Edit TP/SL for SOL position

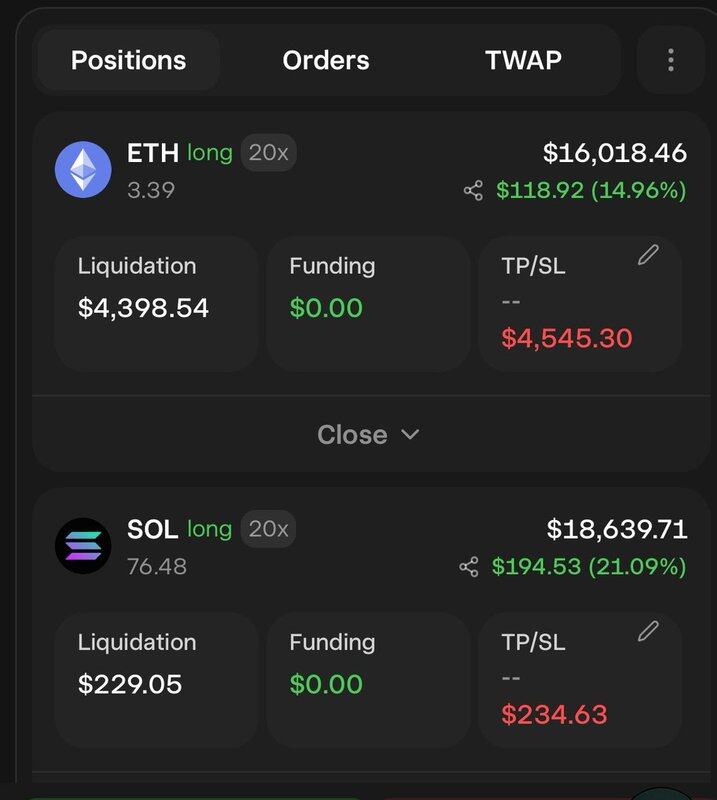click(648, 631)
